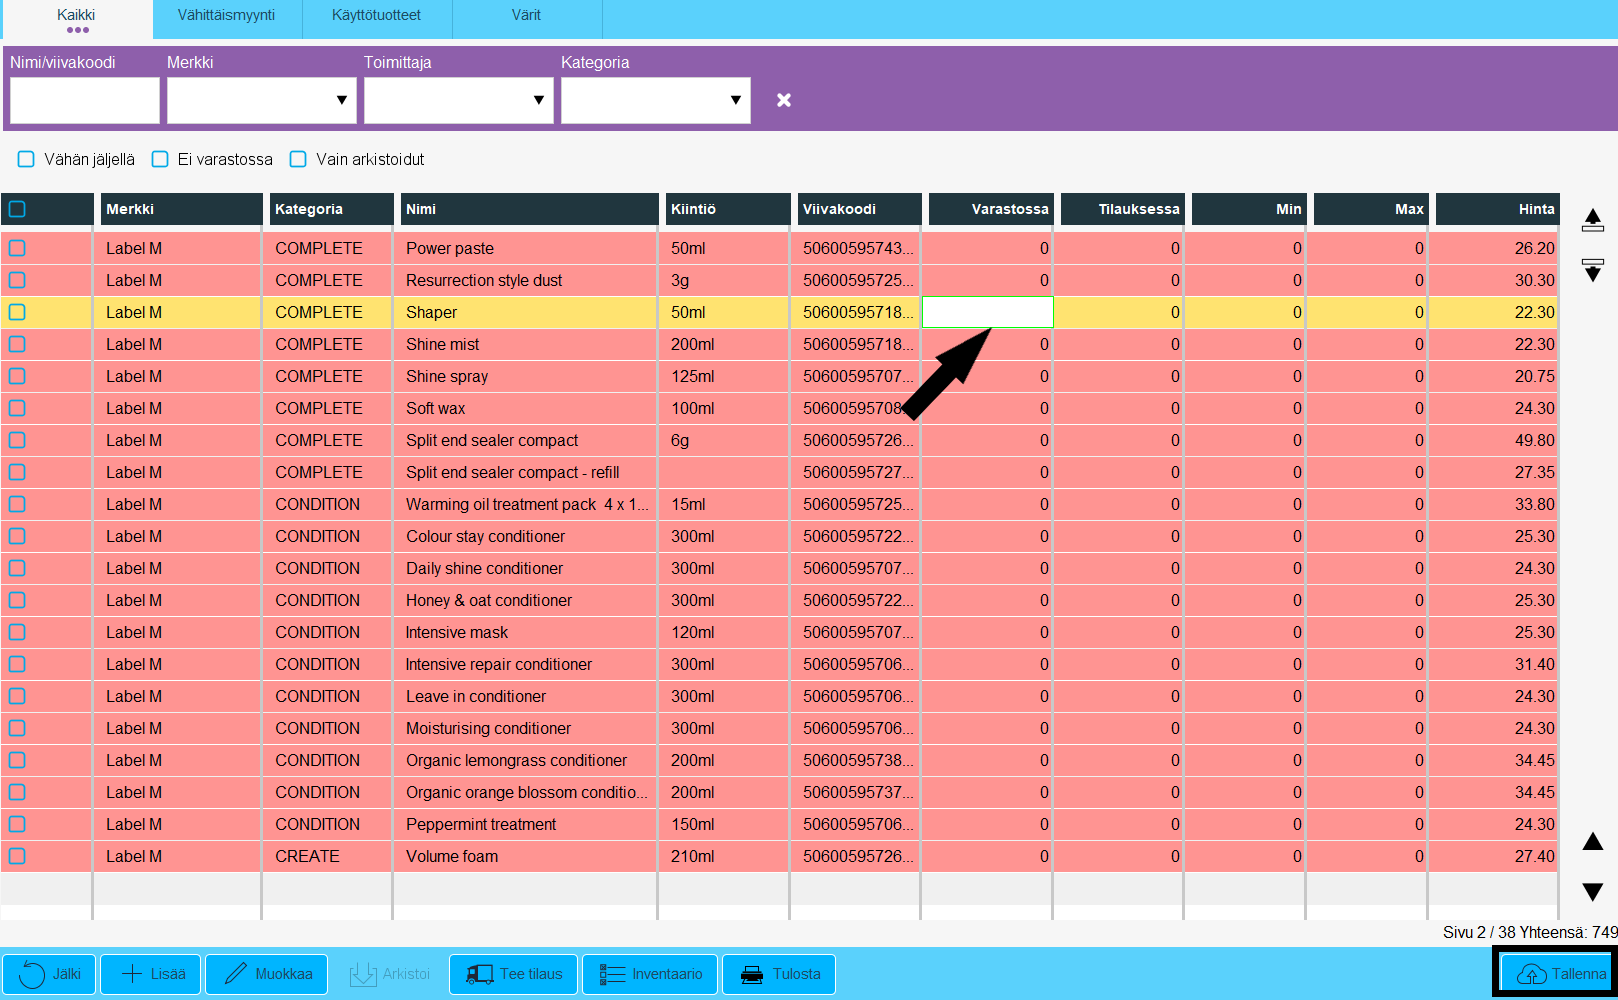1618x1000 pixels.
Task: Switch to the Kaikki tab
Action: tap(76, 19)
